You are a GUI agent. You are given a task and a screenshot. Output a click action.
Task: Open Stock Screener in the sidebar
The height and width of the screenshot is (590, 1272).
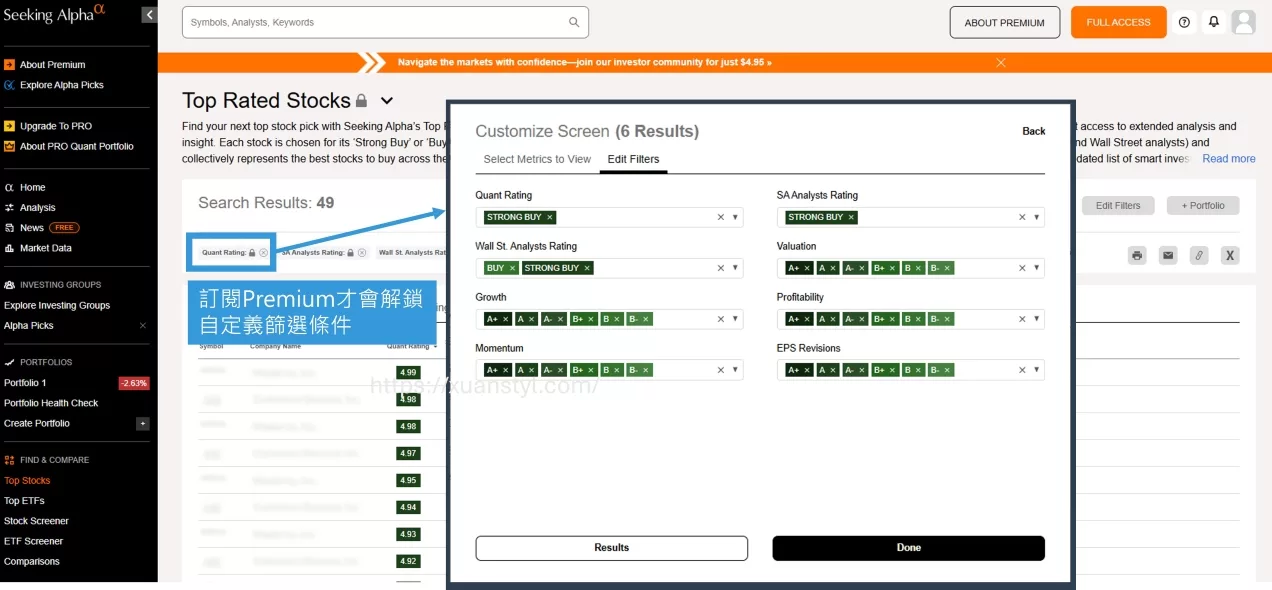point(36,521)
